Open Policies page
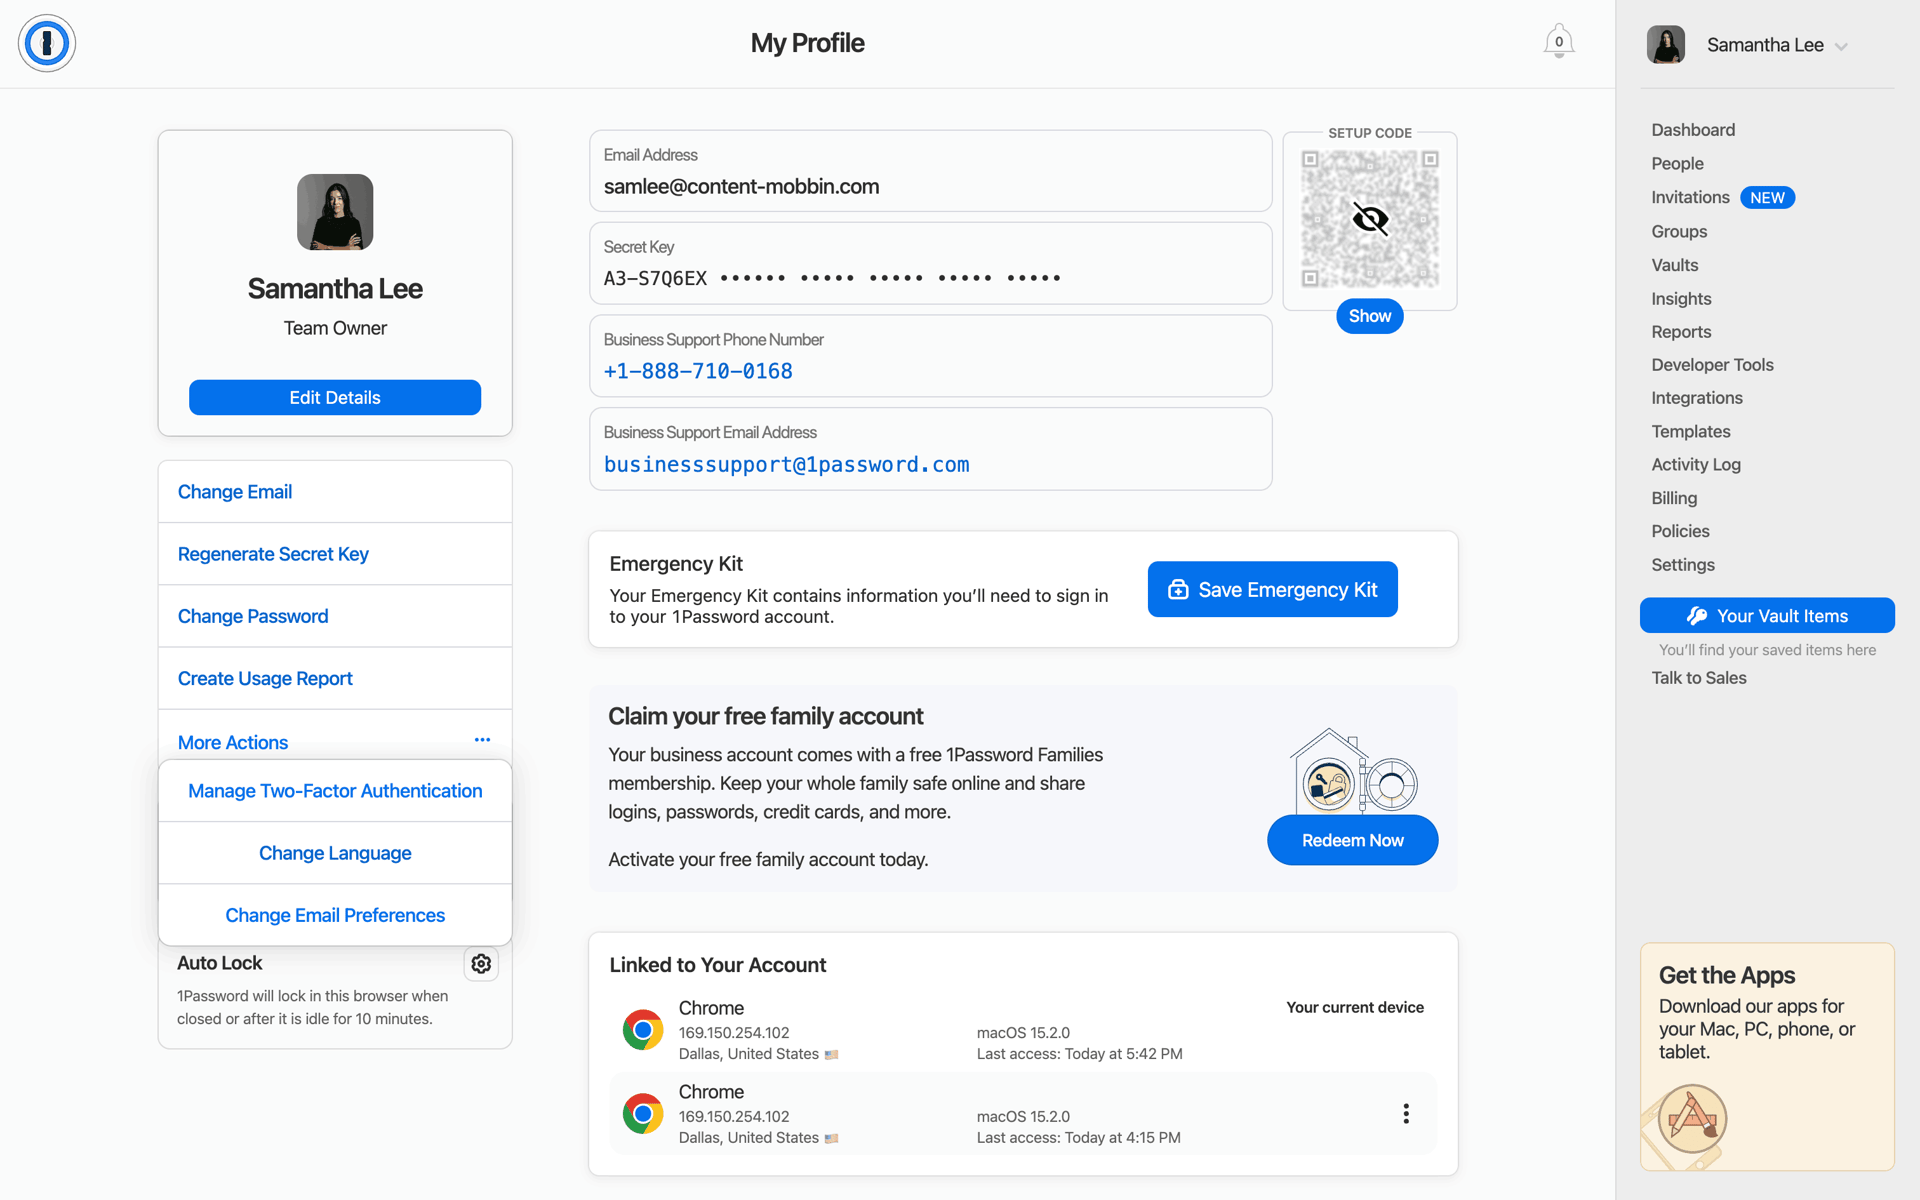Screen dimensions: 1920x1200 [1680, 531]
